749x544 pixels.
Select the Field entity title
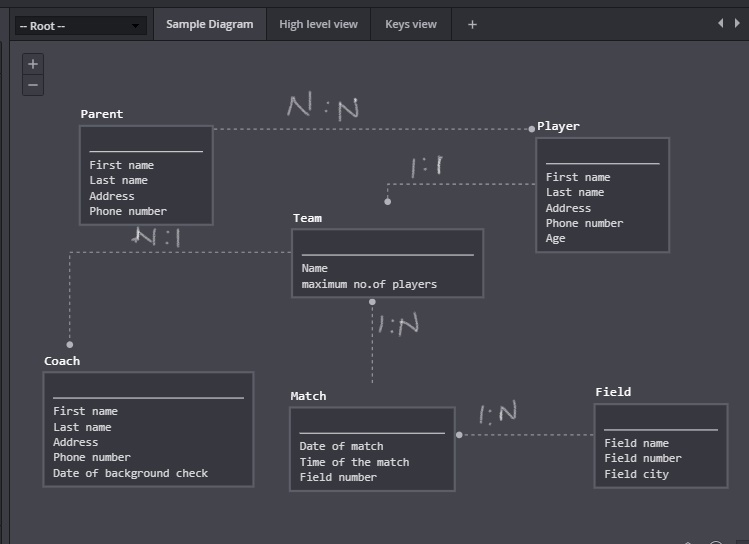coord(613,392)
